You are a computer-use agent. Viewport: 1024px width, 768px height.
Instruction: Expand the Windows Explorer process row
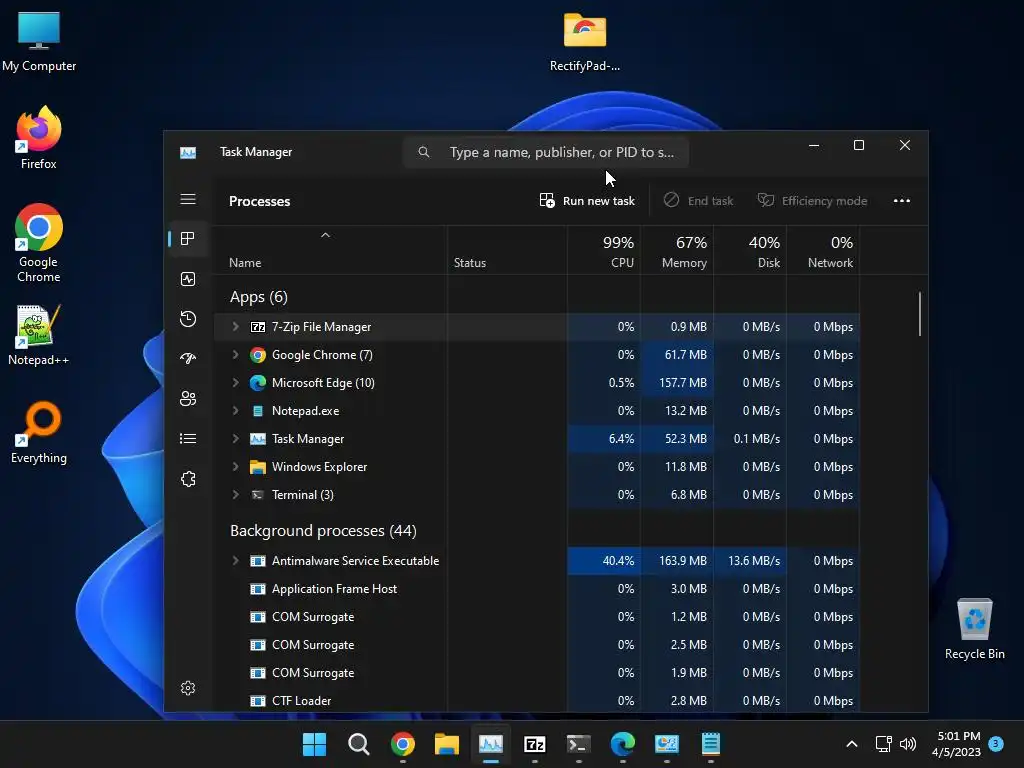point(236,467)
